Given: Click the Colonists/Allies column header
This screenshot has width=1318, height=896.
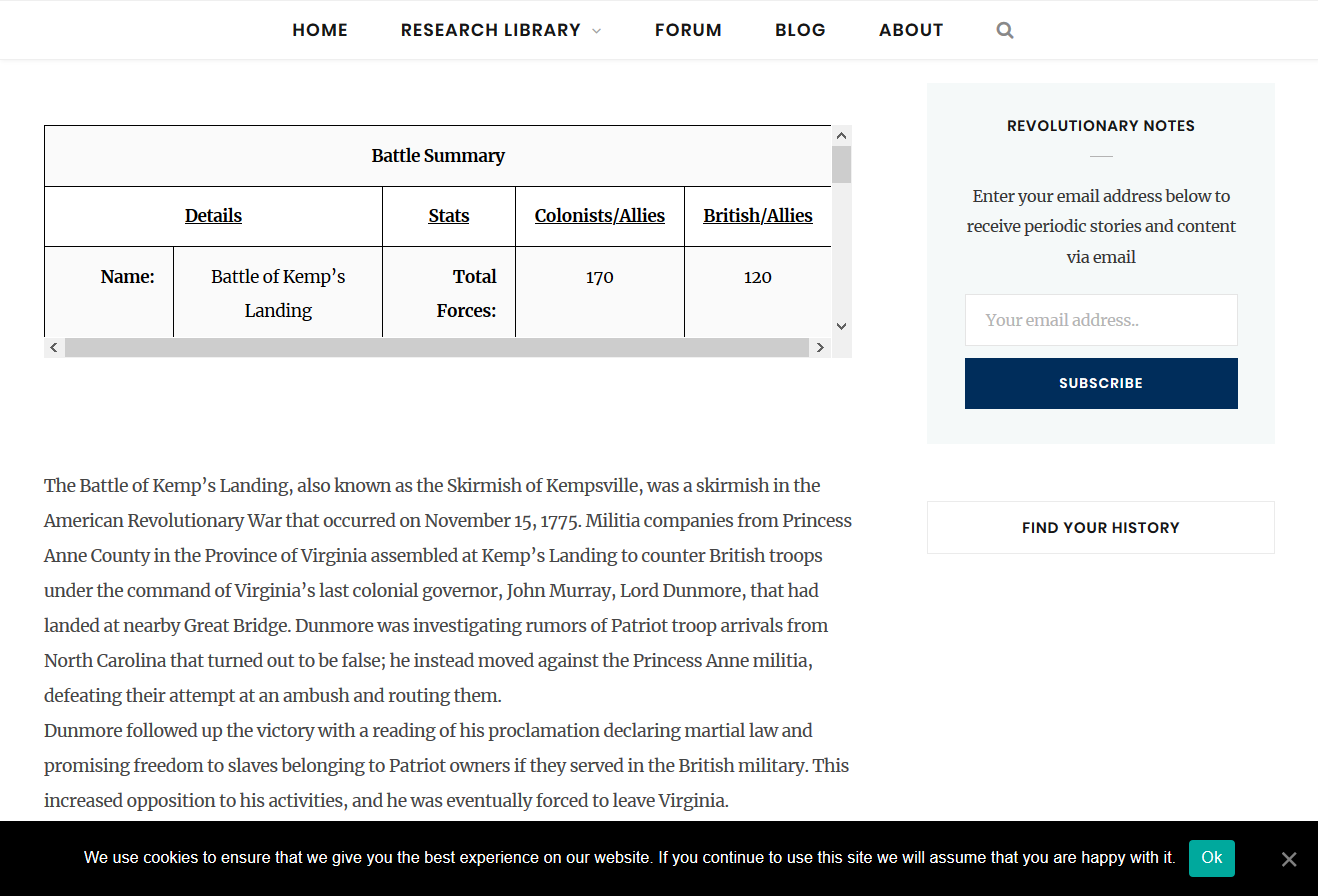Looking at the screenshot, I should click(x=600, y=216).
